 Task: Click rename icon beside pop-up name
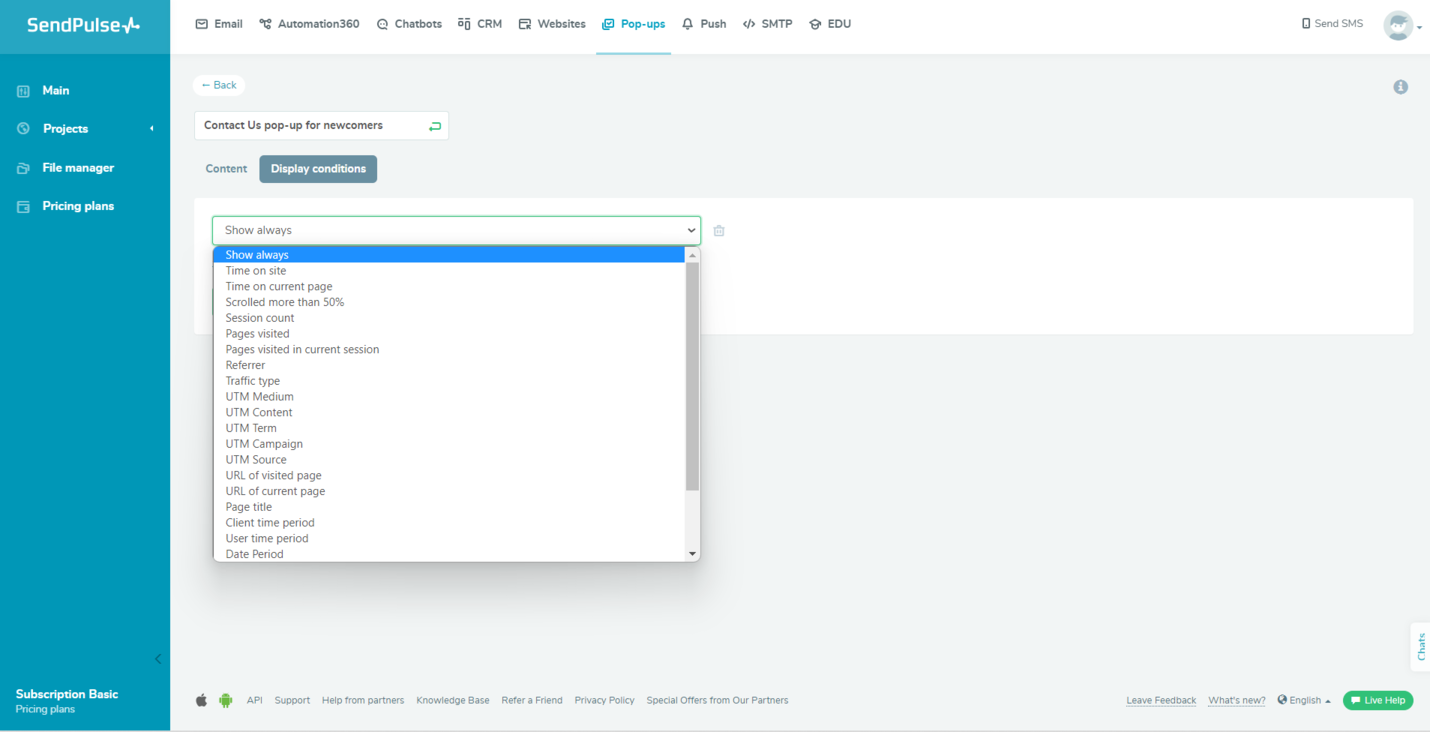pos(434,126)
